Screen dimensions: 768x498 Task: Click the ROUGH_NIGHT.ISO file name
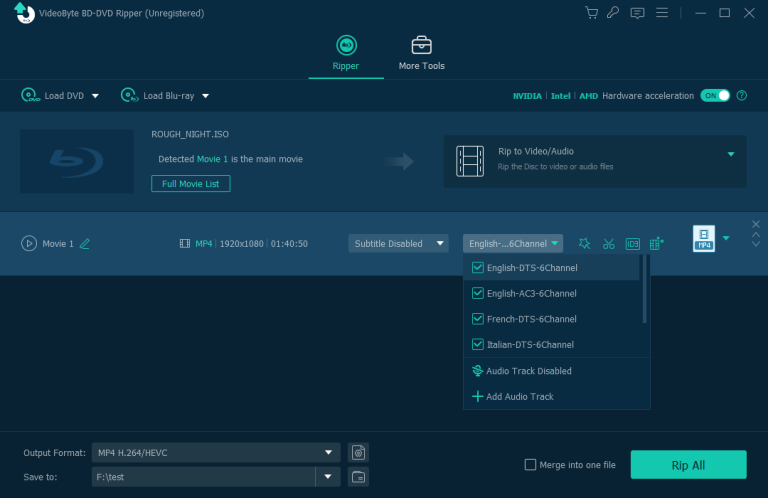(190, 134)
